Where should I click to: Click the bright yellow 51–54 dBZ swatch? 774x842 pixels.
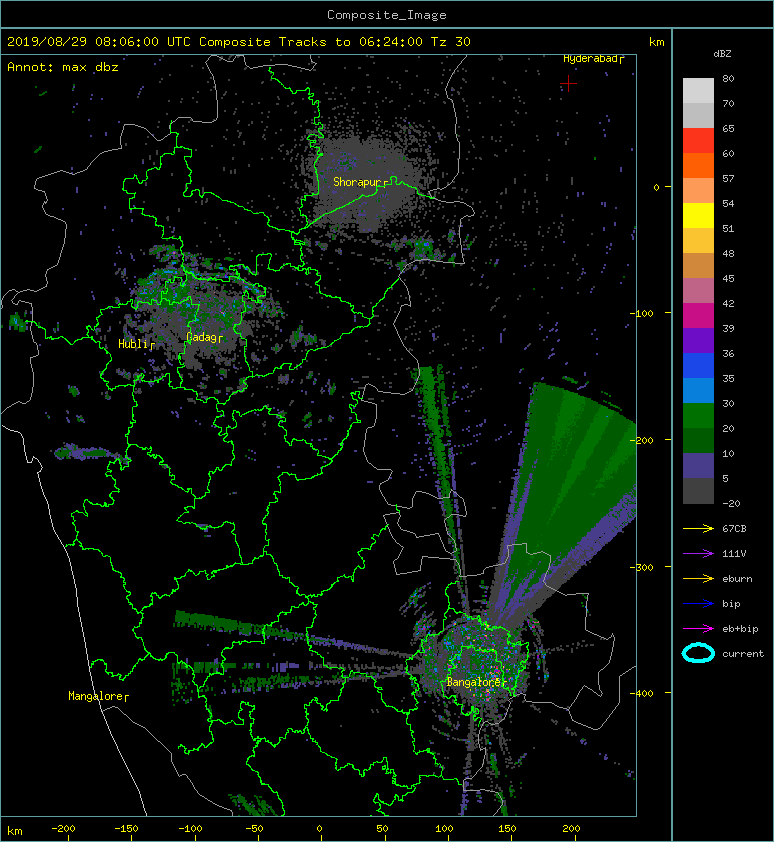click(698, 215)
